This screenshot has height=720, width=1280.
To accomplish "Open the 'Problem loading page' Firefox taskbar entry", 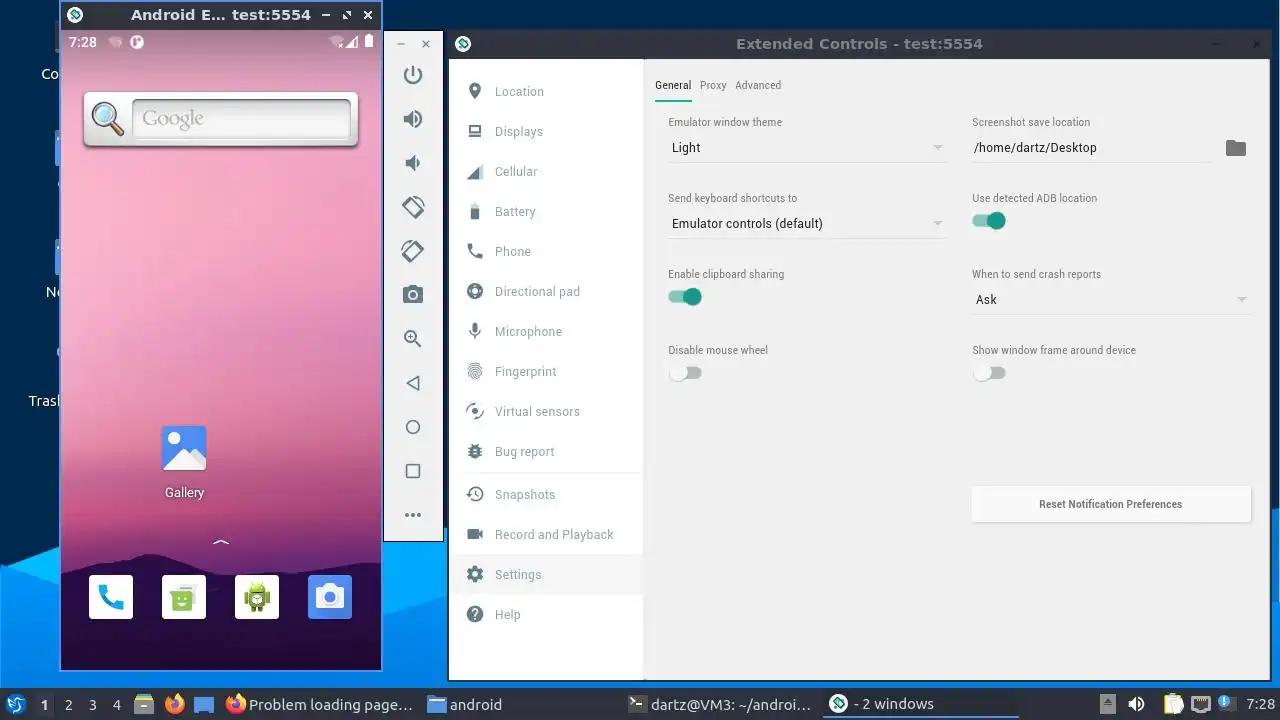I will coord(320,704).
